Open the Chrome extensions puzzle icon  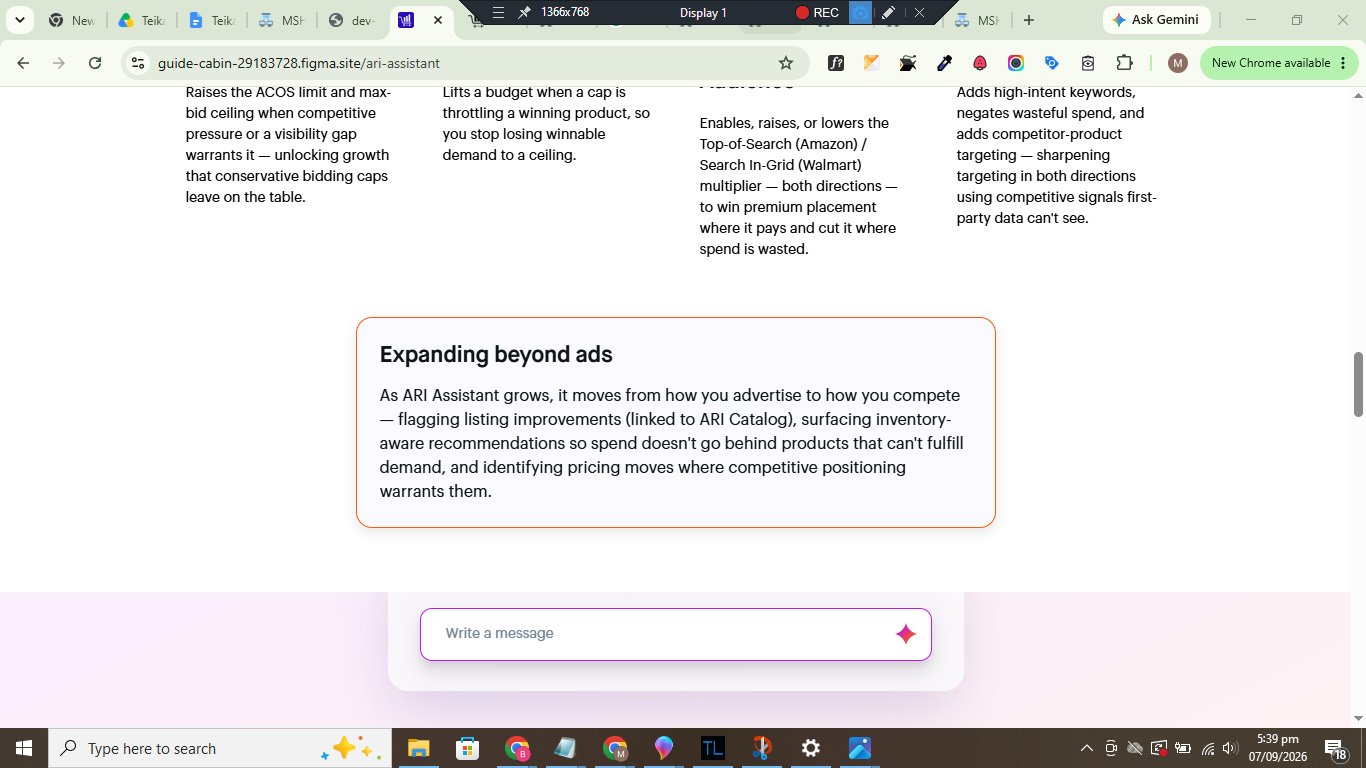tap(1124, 63)
